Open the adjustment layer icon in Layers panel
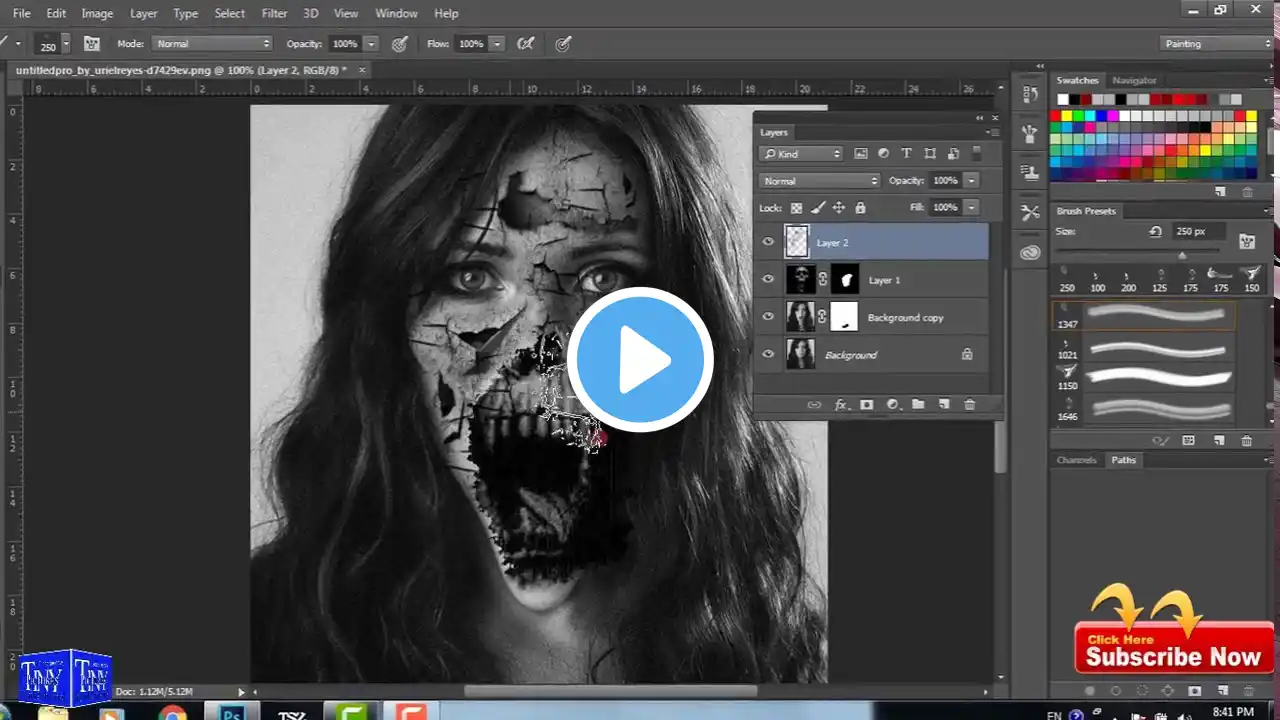 click(892, 404)
